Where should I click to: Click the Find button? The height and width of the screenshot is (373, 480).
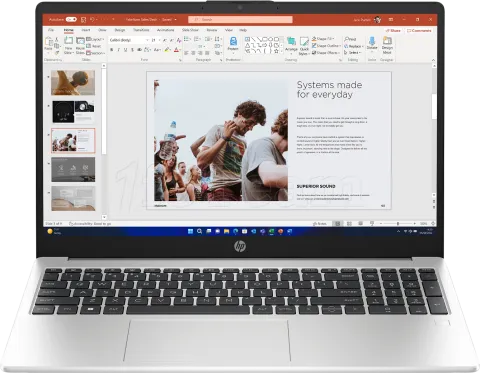(351, 39)
